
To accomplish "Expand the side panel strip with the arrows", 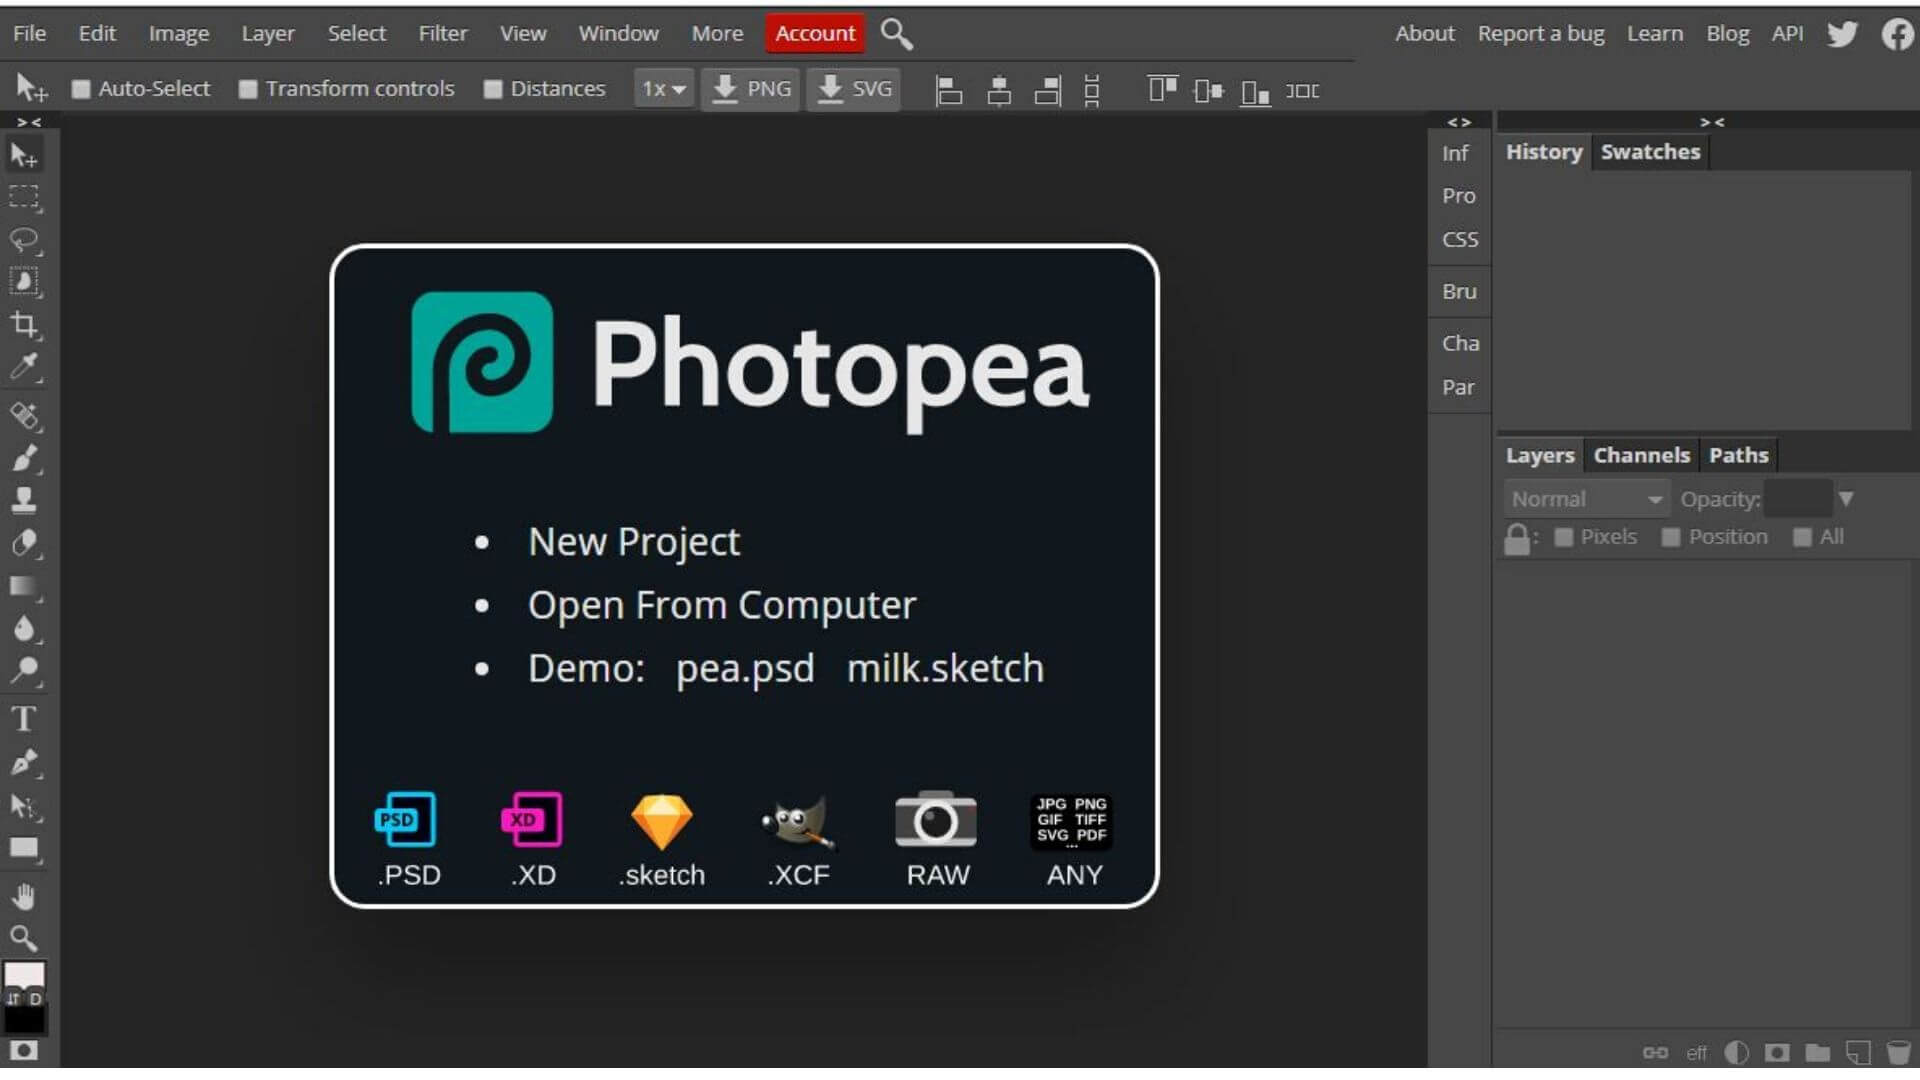I will pos(1459,122).
